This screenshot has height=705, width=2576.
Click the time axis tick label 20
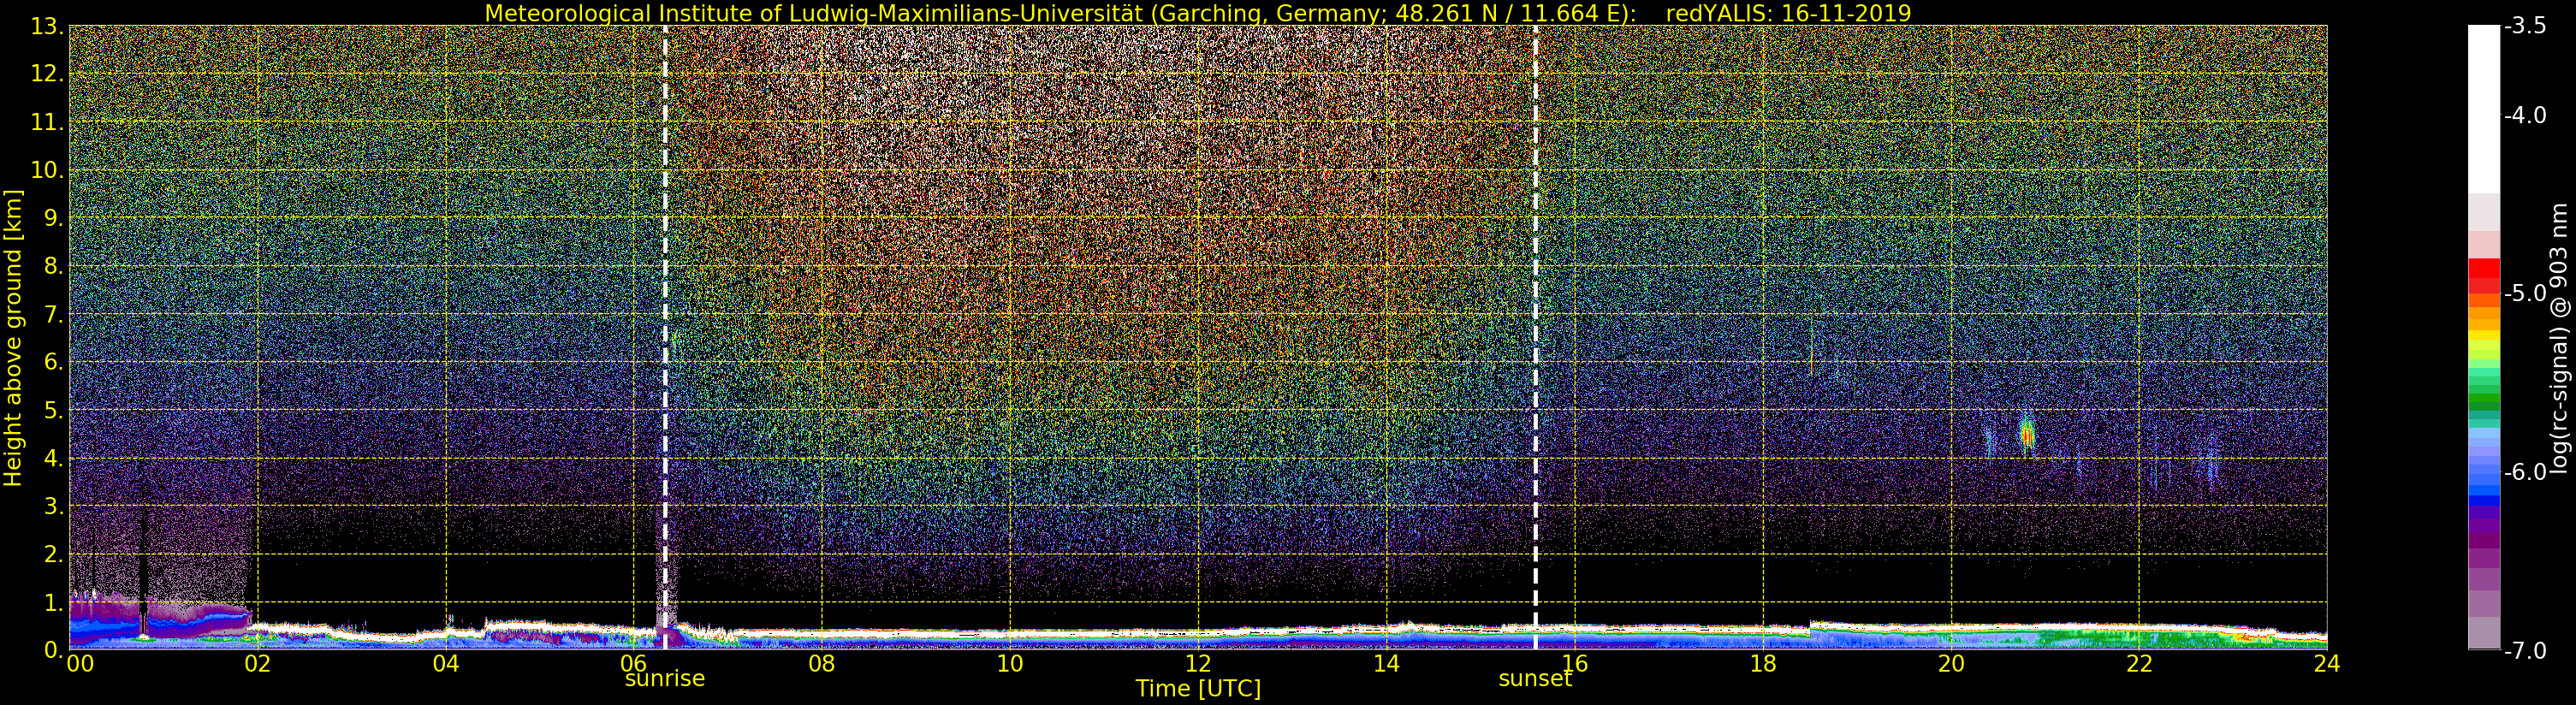pos(1951,664)
